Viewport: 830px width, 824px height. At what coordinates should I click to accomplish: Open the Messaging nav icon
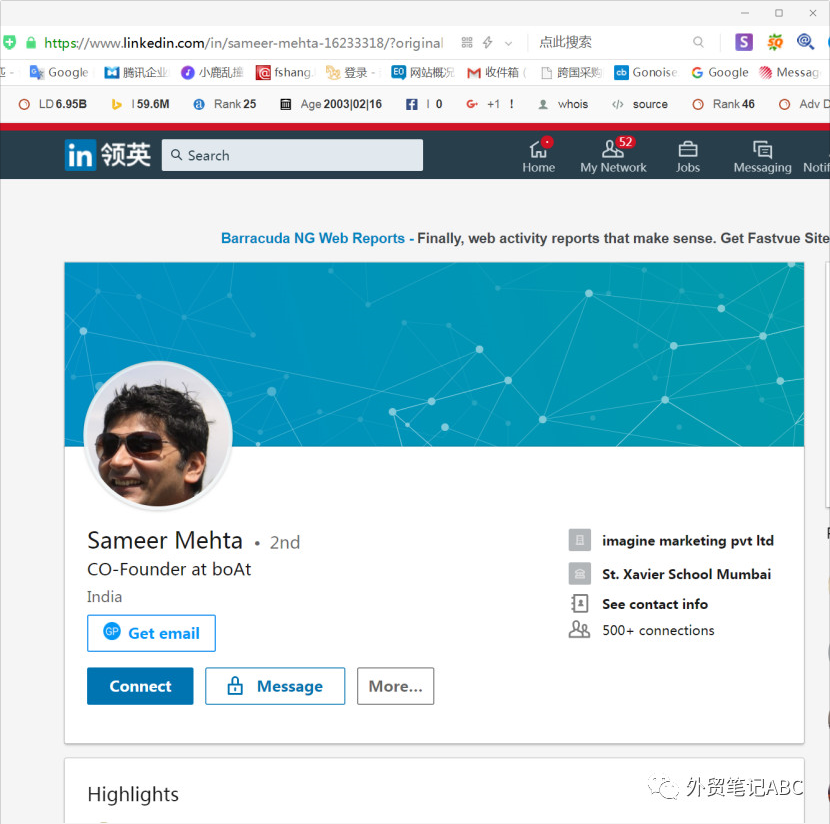[x=762, y=156]
